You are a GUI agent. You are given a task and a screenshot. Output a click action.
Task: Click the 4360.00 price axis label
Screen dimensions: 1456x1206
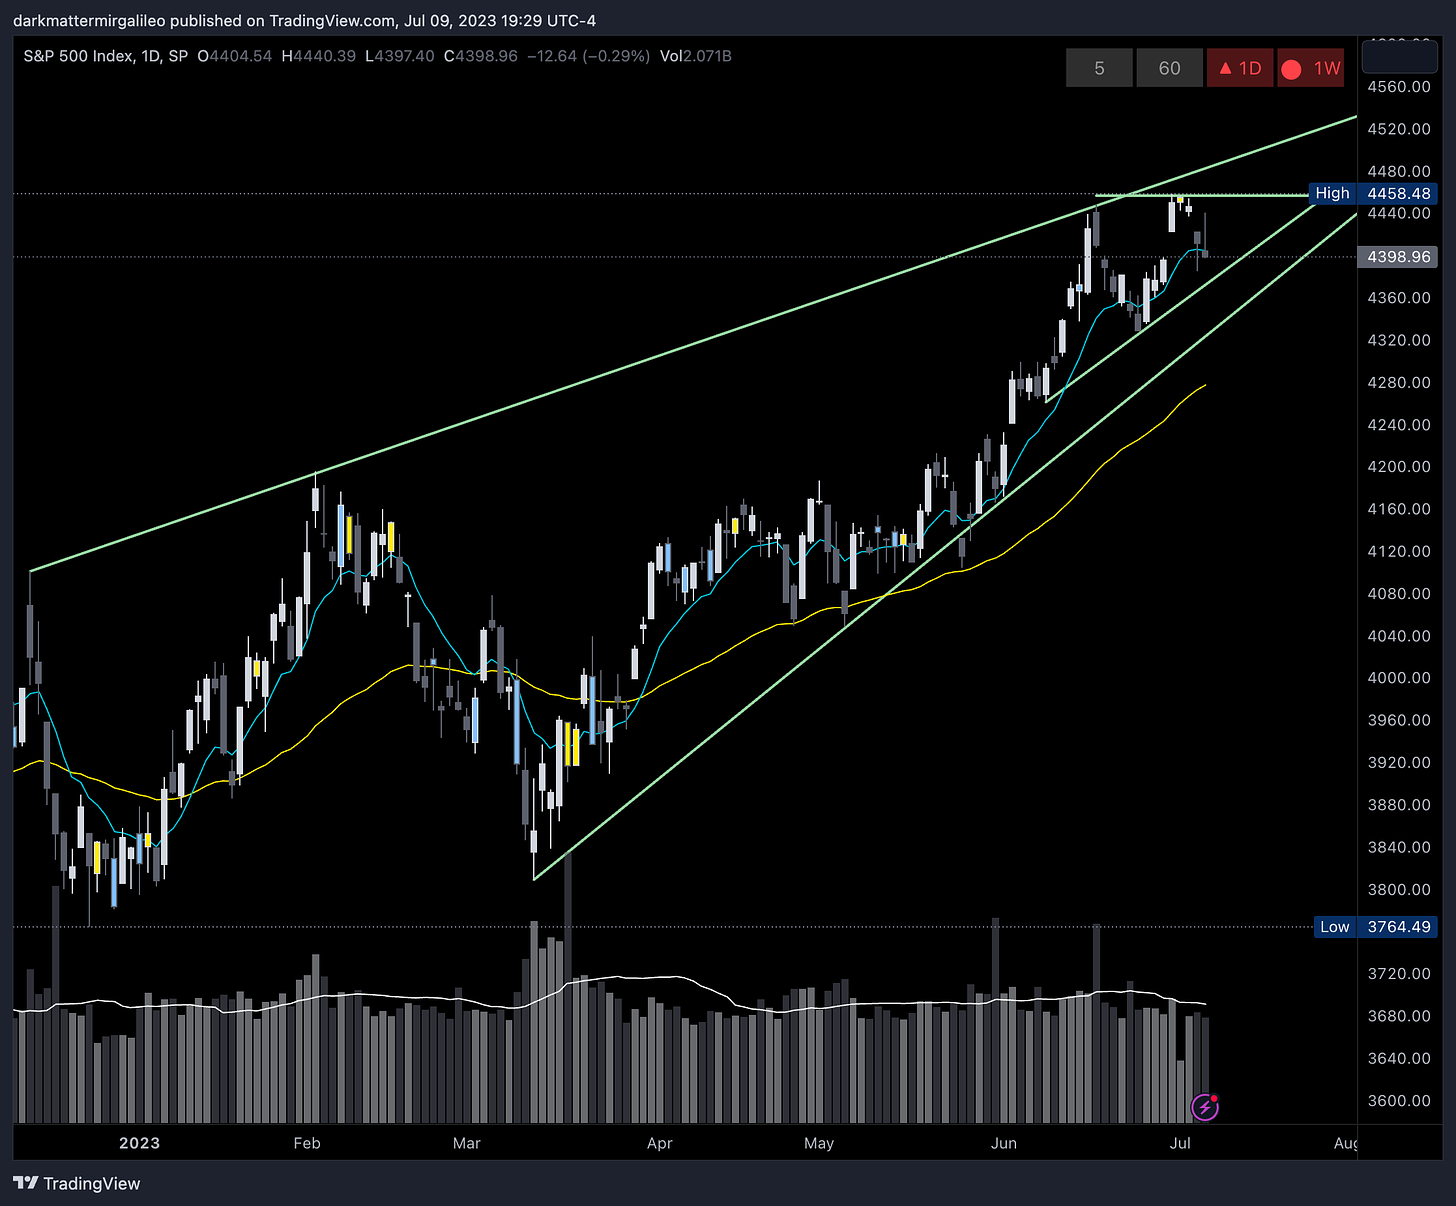(x=1399, y=298)
